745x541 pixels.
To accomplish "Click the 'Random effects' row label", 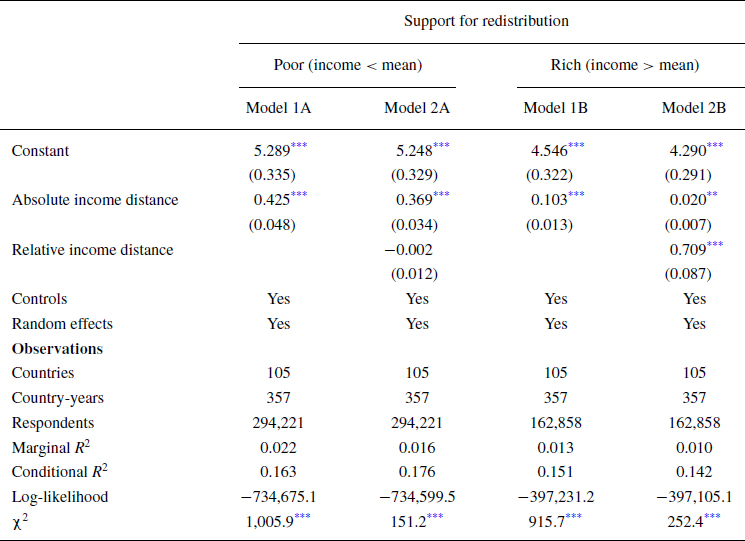I will [x=62, y=324].
